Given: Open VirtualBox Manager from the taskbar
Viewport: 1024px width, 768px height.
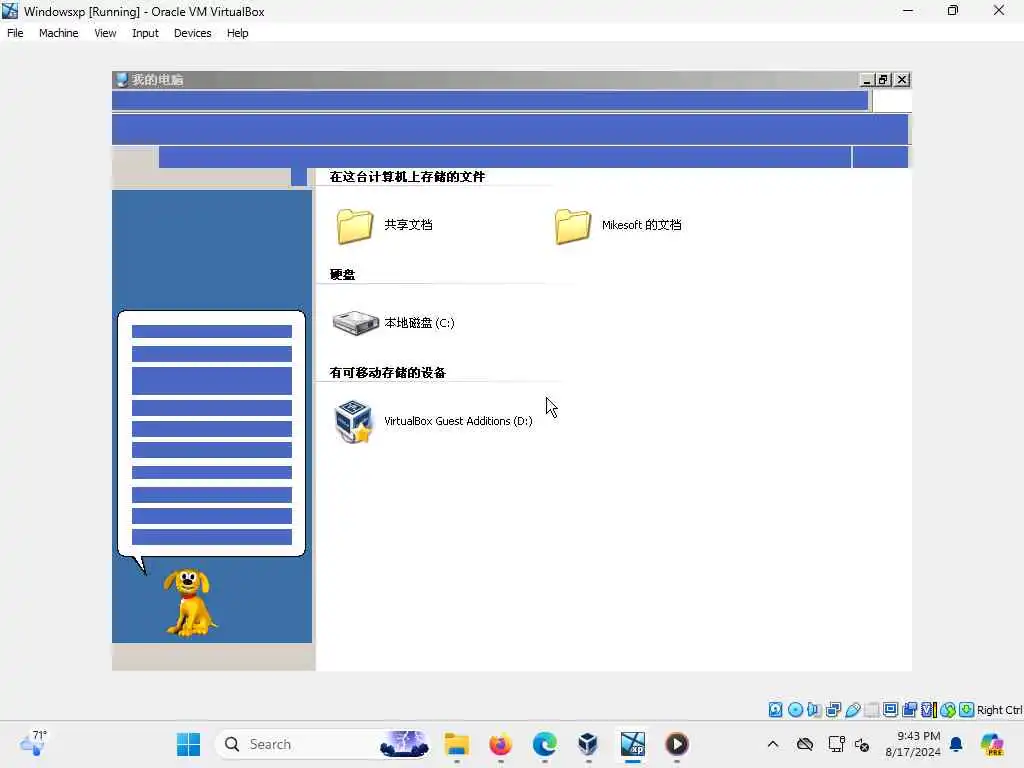Looking at the screenshot, I should coord(588,744).
